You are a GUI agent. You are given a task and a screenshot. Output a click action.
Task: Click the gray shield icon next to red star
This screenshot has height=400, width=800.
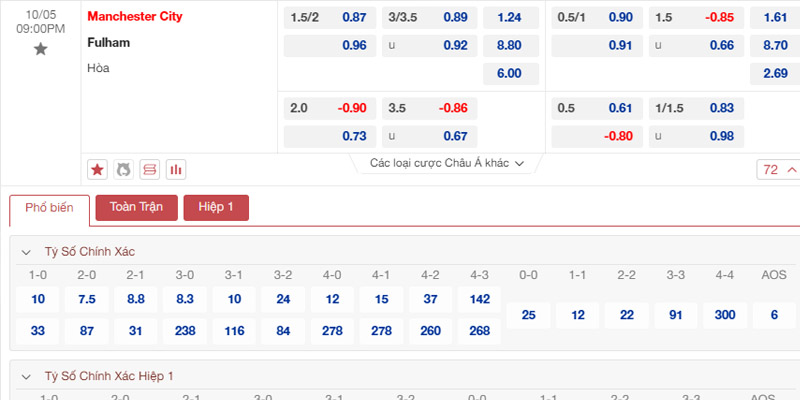click(x=123, y=170)
